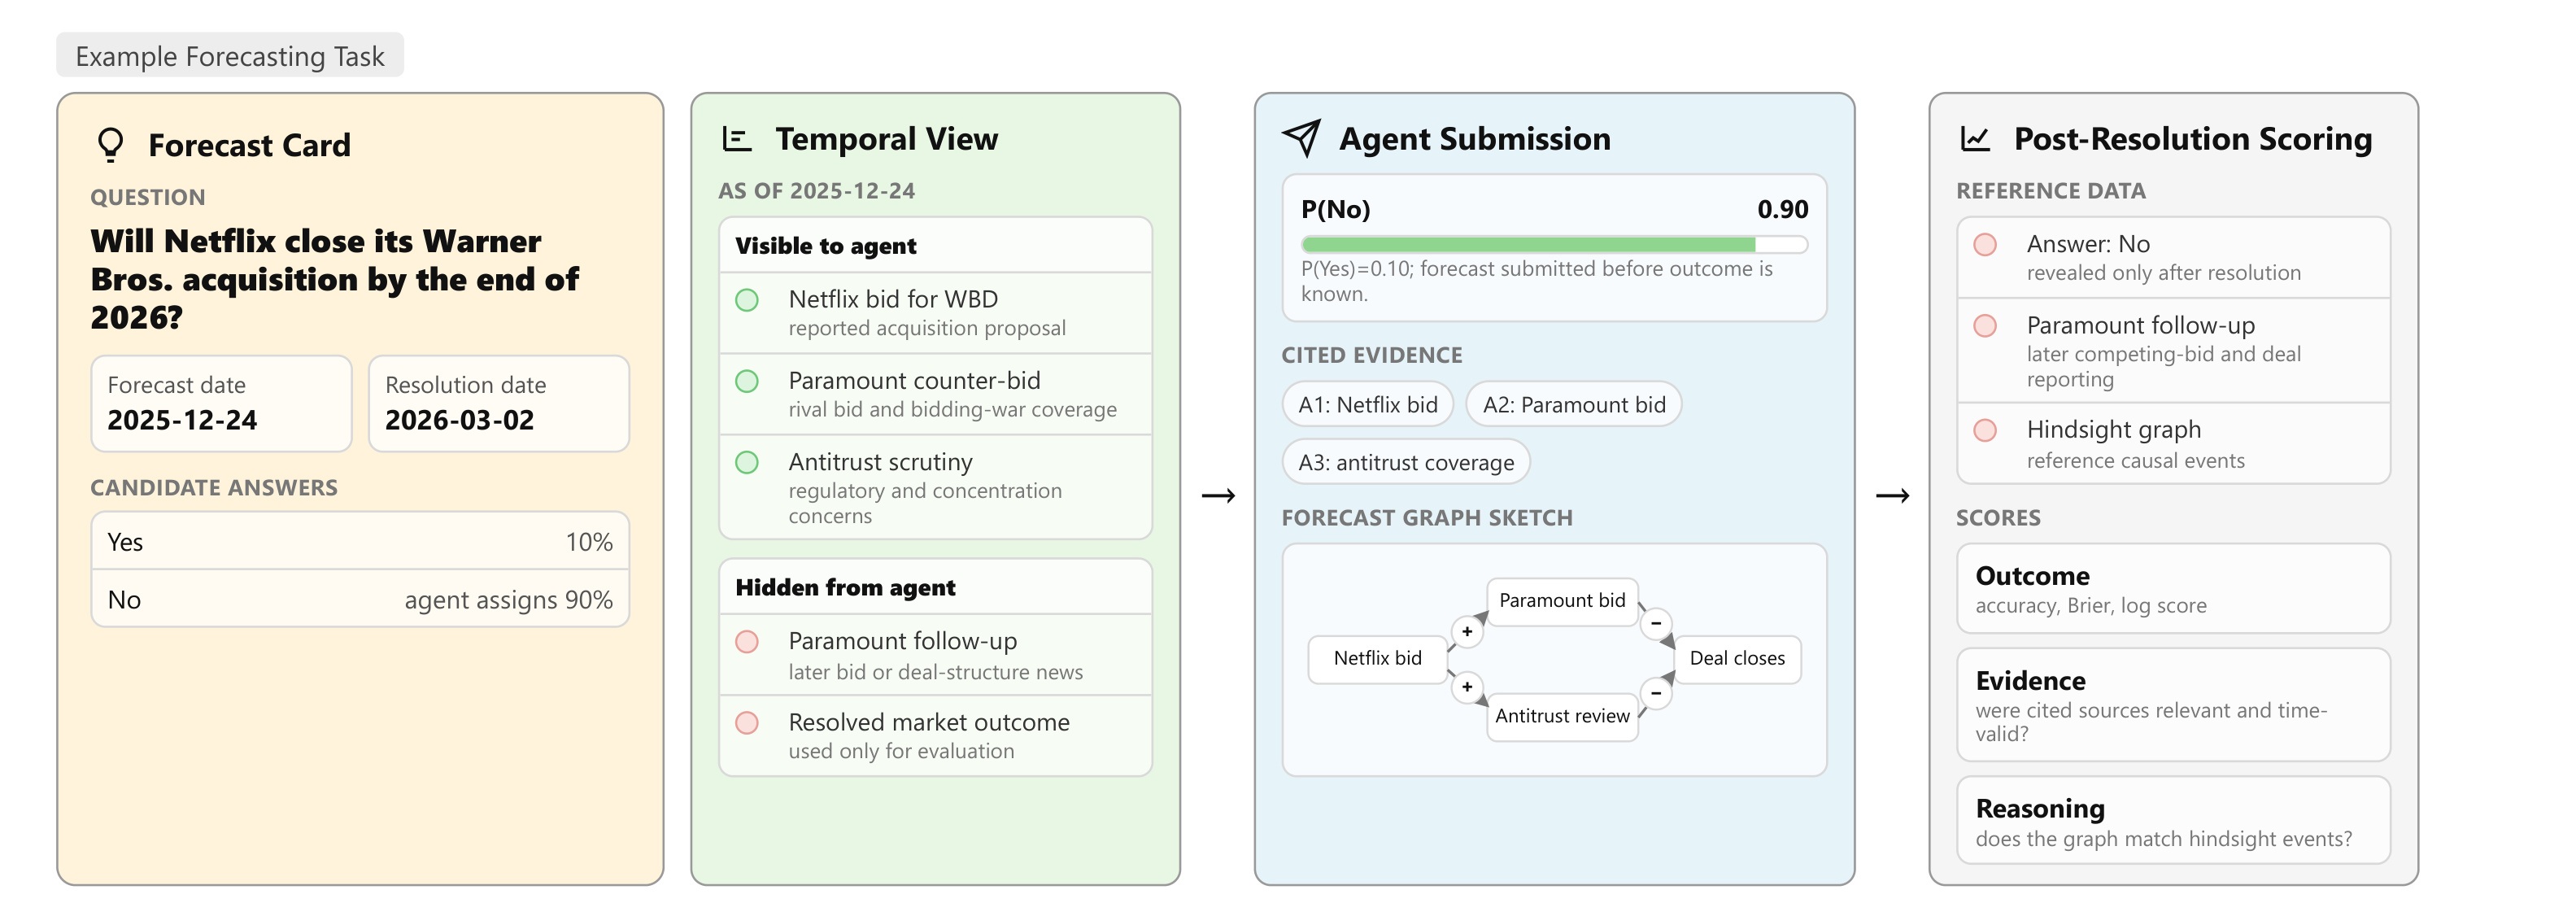The width and height of the screenshot is (2576, 916).
Task: Click the Example Forecasting Task label tab
Action: coord(230,56)
